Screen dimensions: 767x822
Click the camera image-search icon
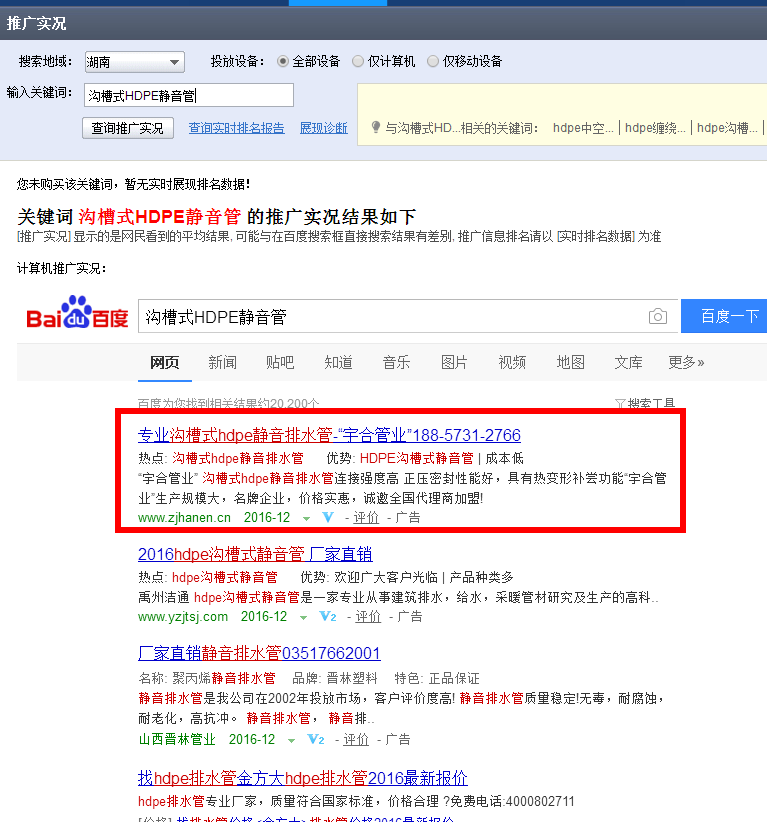point(657,316)
